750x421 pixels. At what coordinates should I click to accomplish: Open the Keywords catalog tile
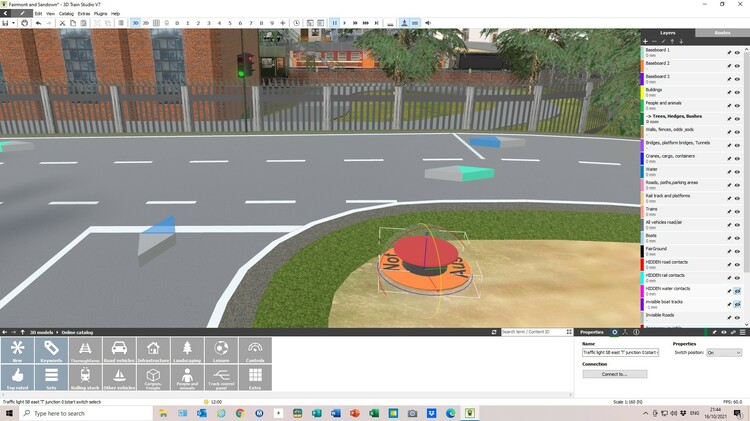(x=51, y=350)
